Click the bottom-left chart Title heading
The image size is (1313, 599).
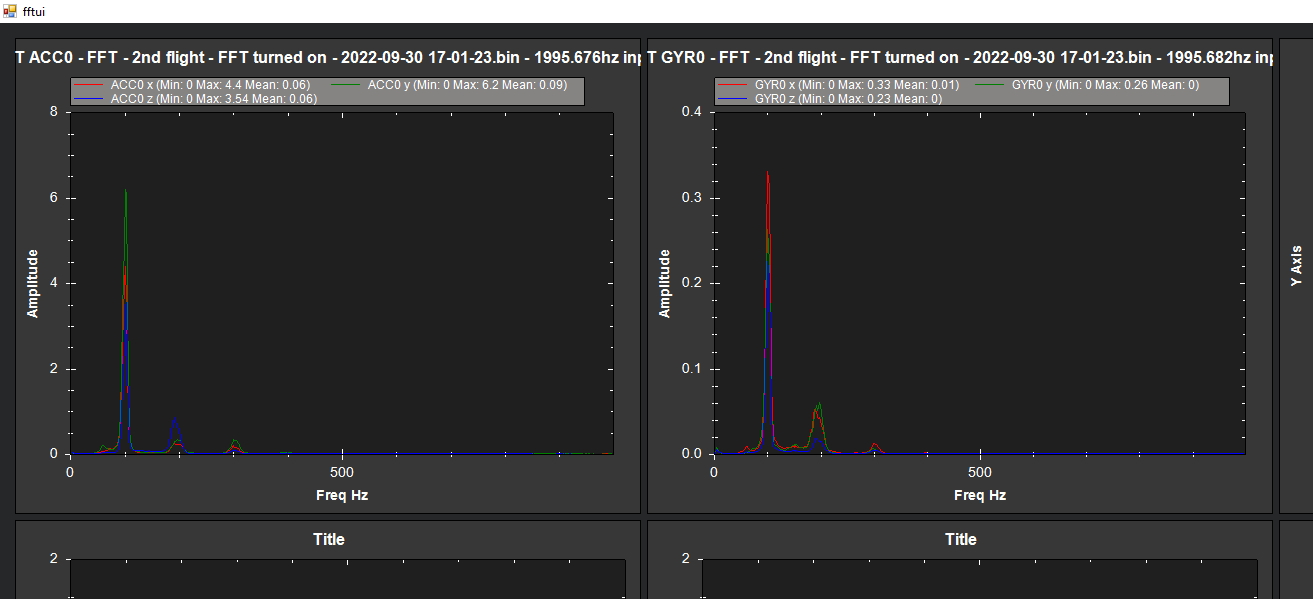point(328,539)
